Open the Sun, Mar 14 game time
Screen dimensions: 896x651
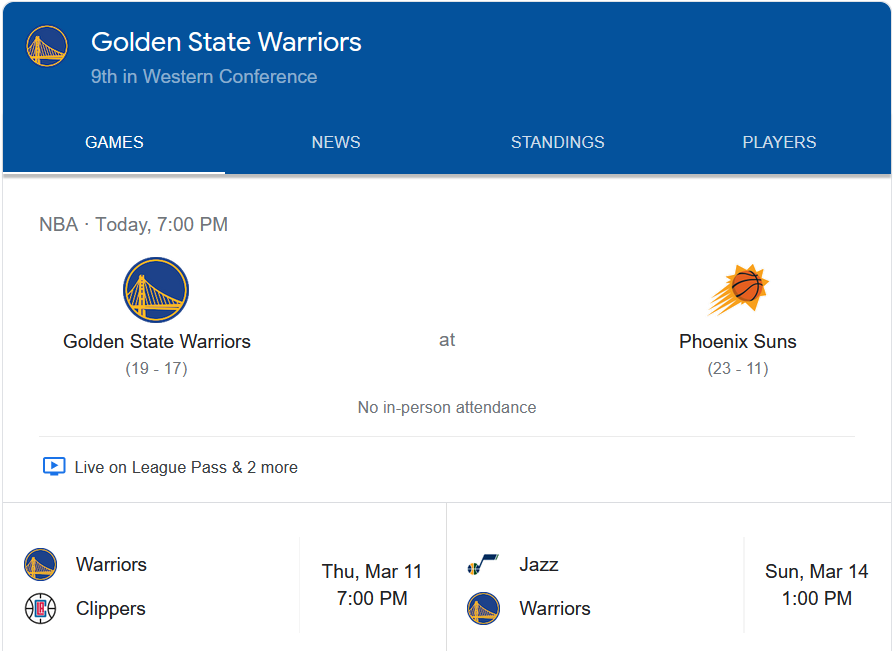tap(816, 585)
